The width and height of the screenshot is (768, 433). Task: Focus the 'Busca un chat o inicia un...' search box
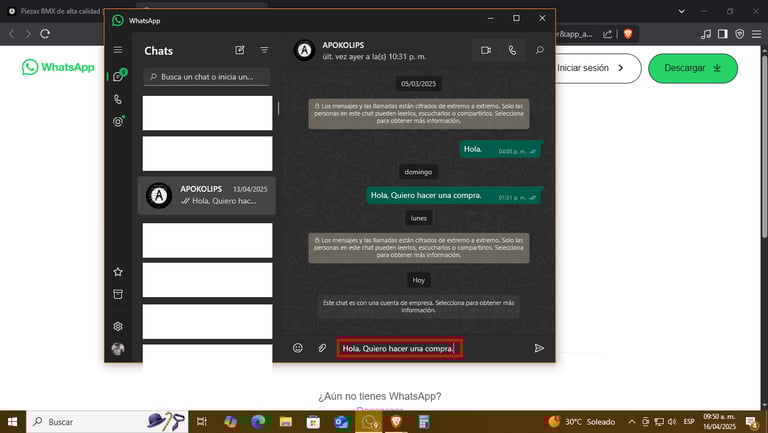207,77
